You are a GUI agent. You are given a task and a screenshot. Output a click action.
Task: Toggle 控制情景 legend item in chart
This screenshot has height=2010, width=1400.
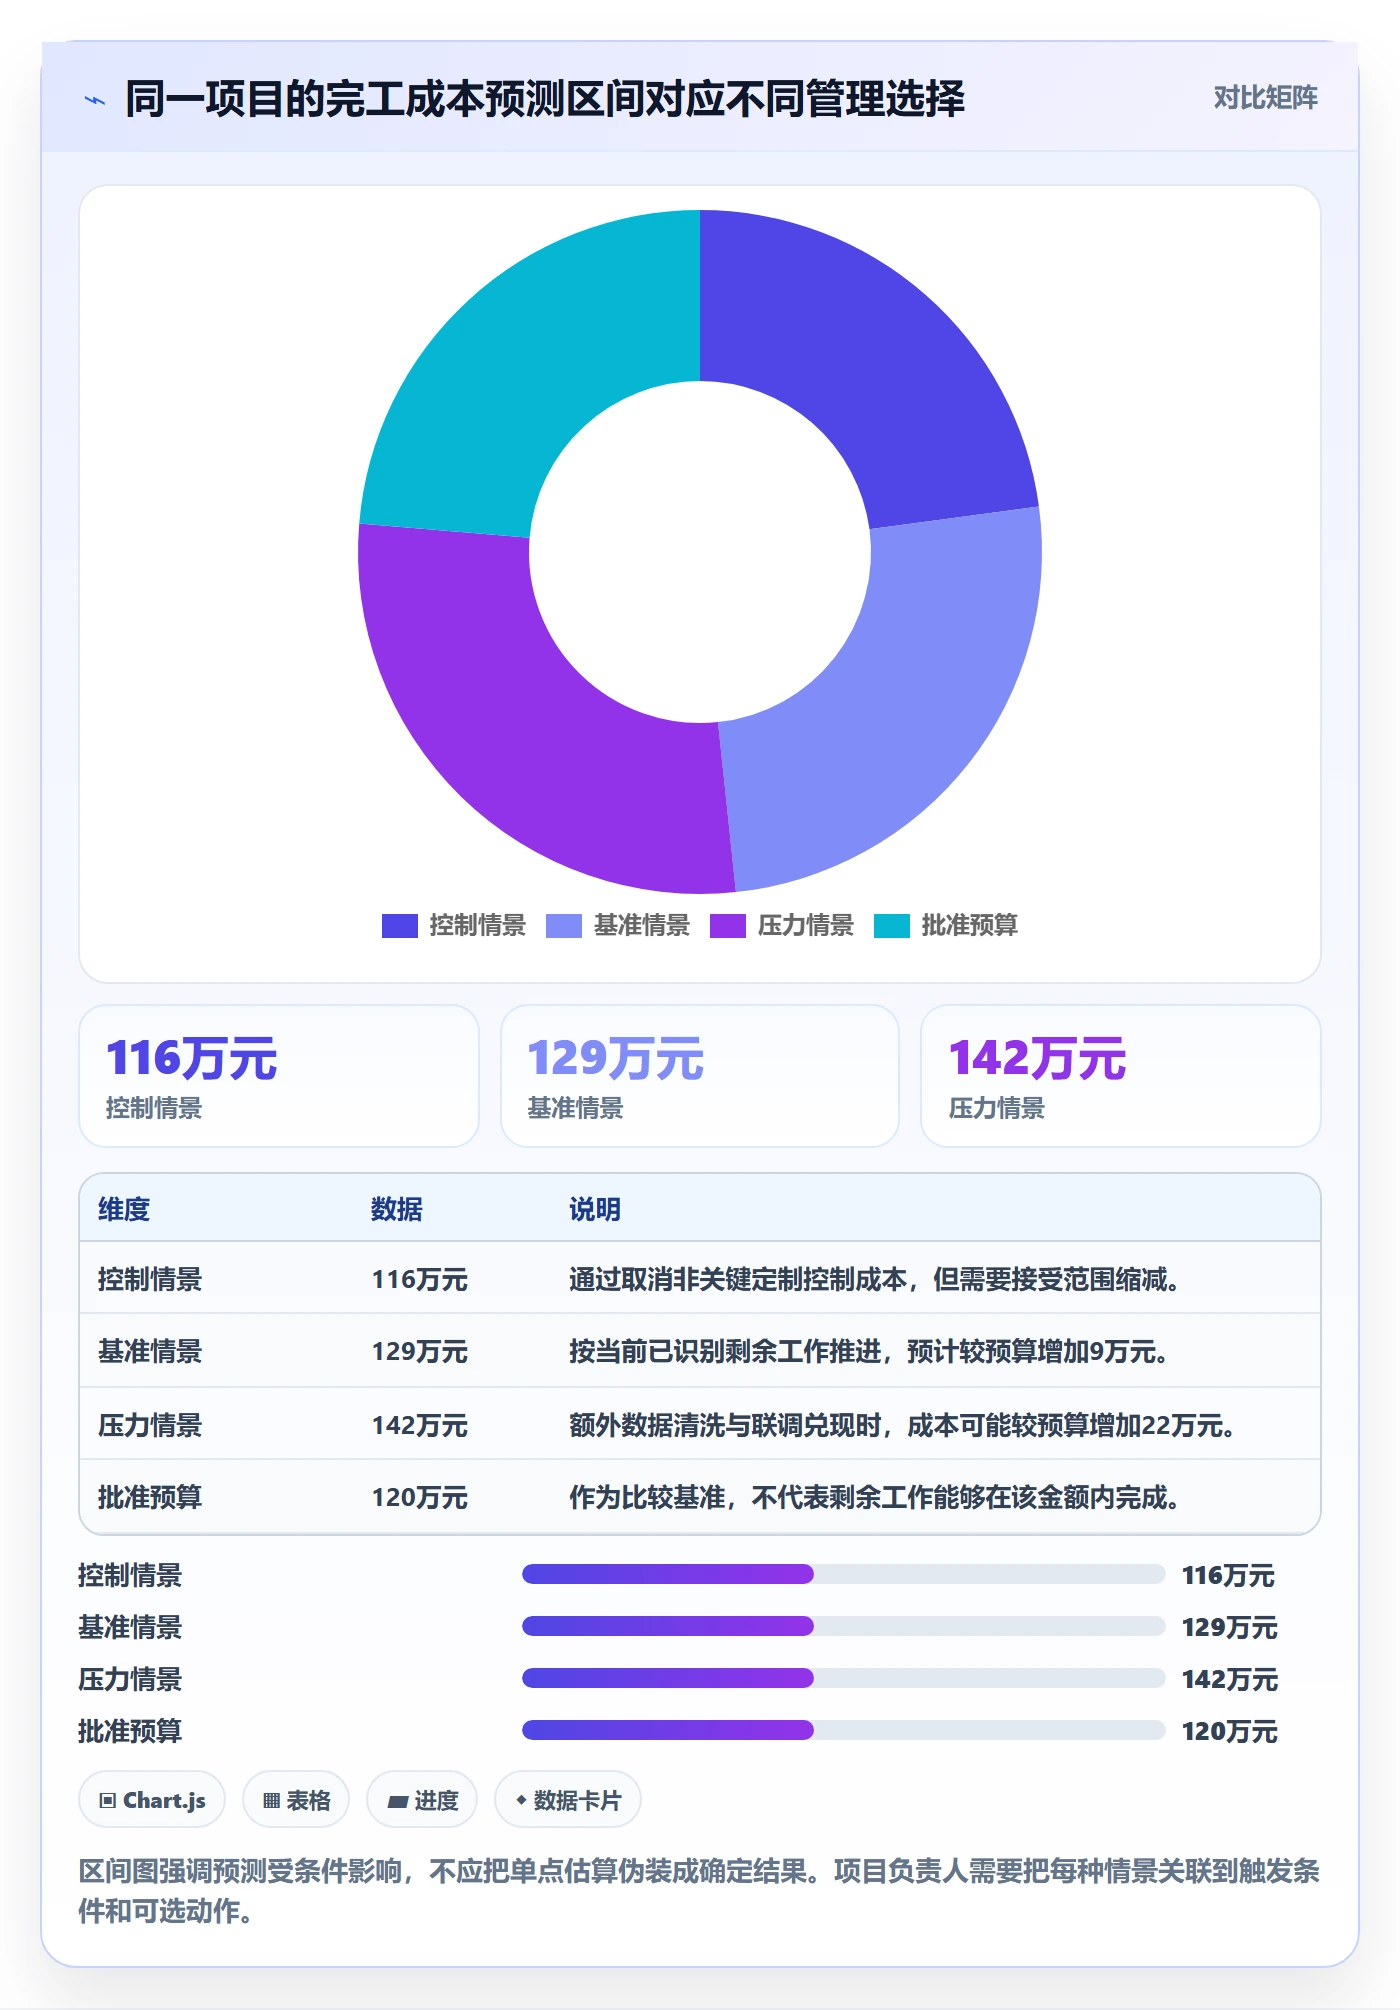coord(454,925)
